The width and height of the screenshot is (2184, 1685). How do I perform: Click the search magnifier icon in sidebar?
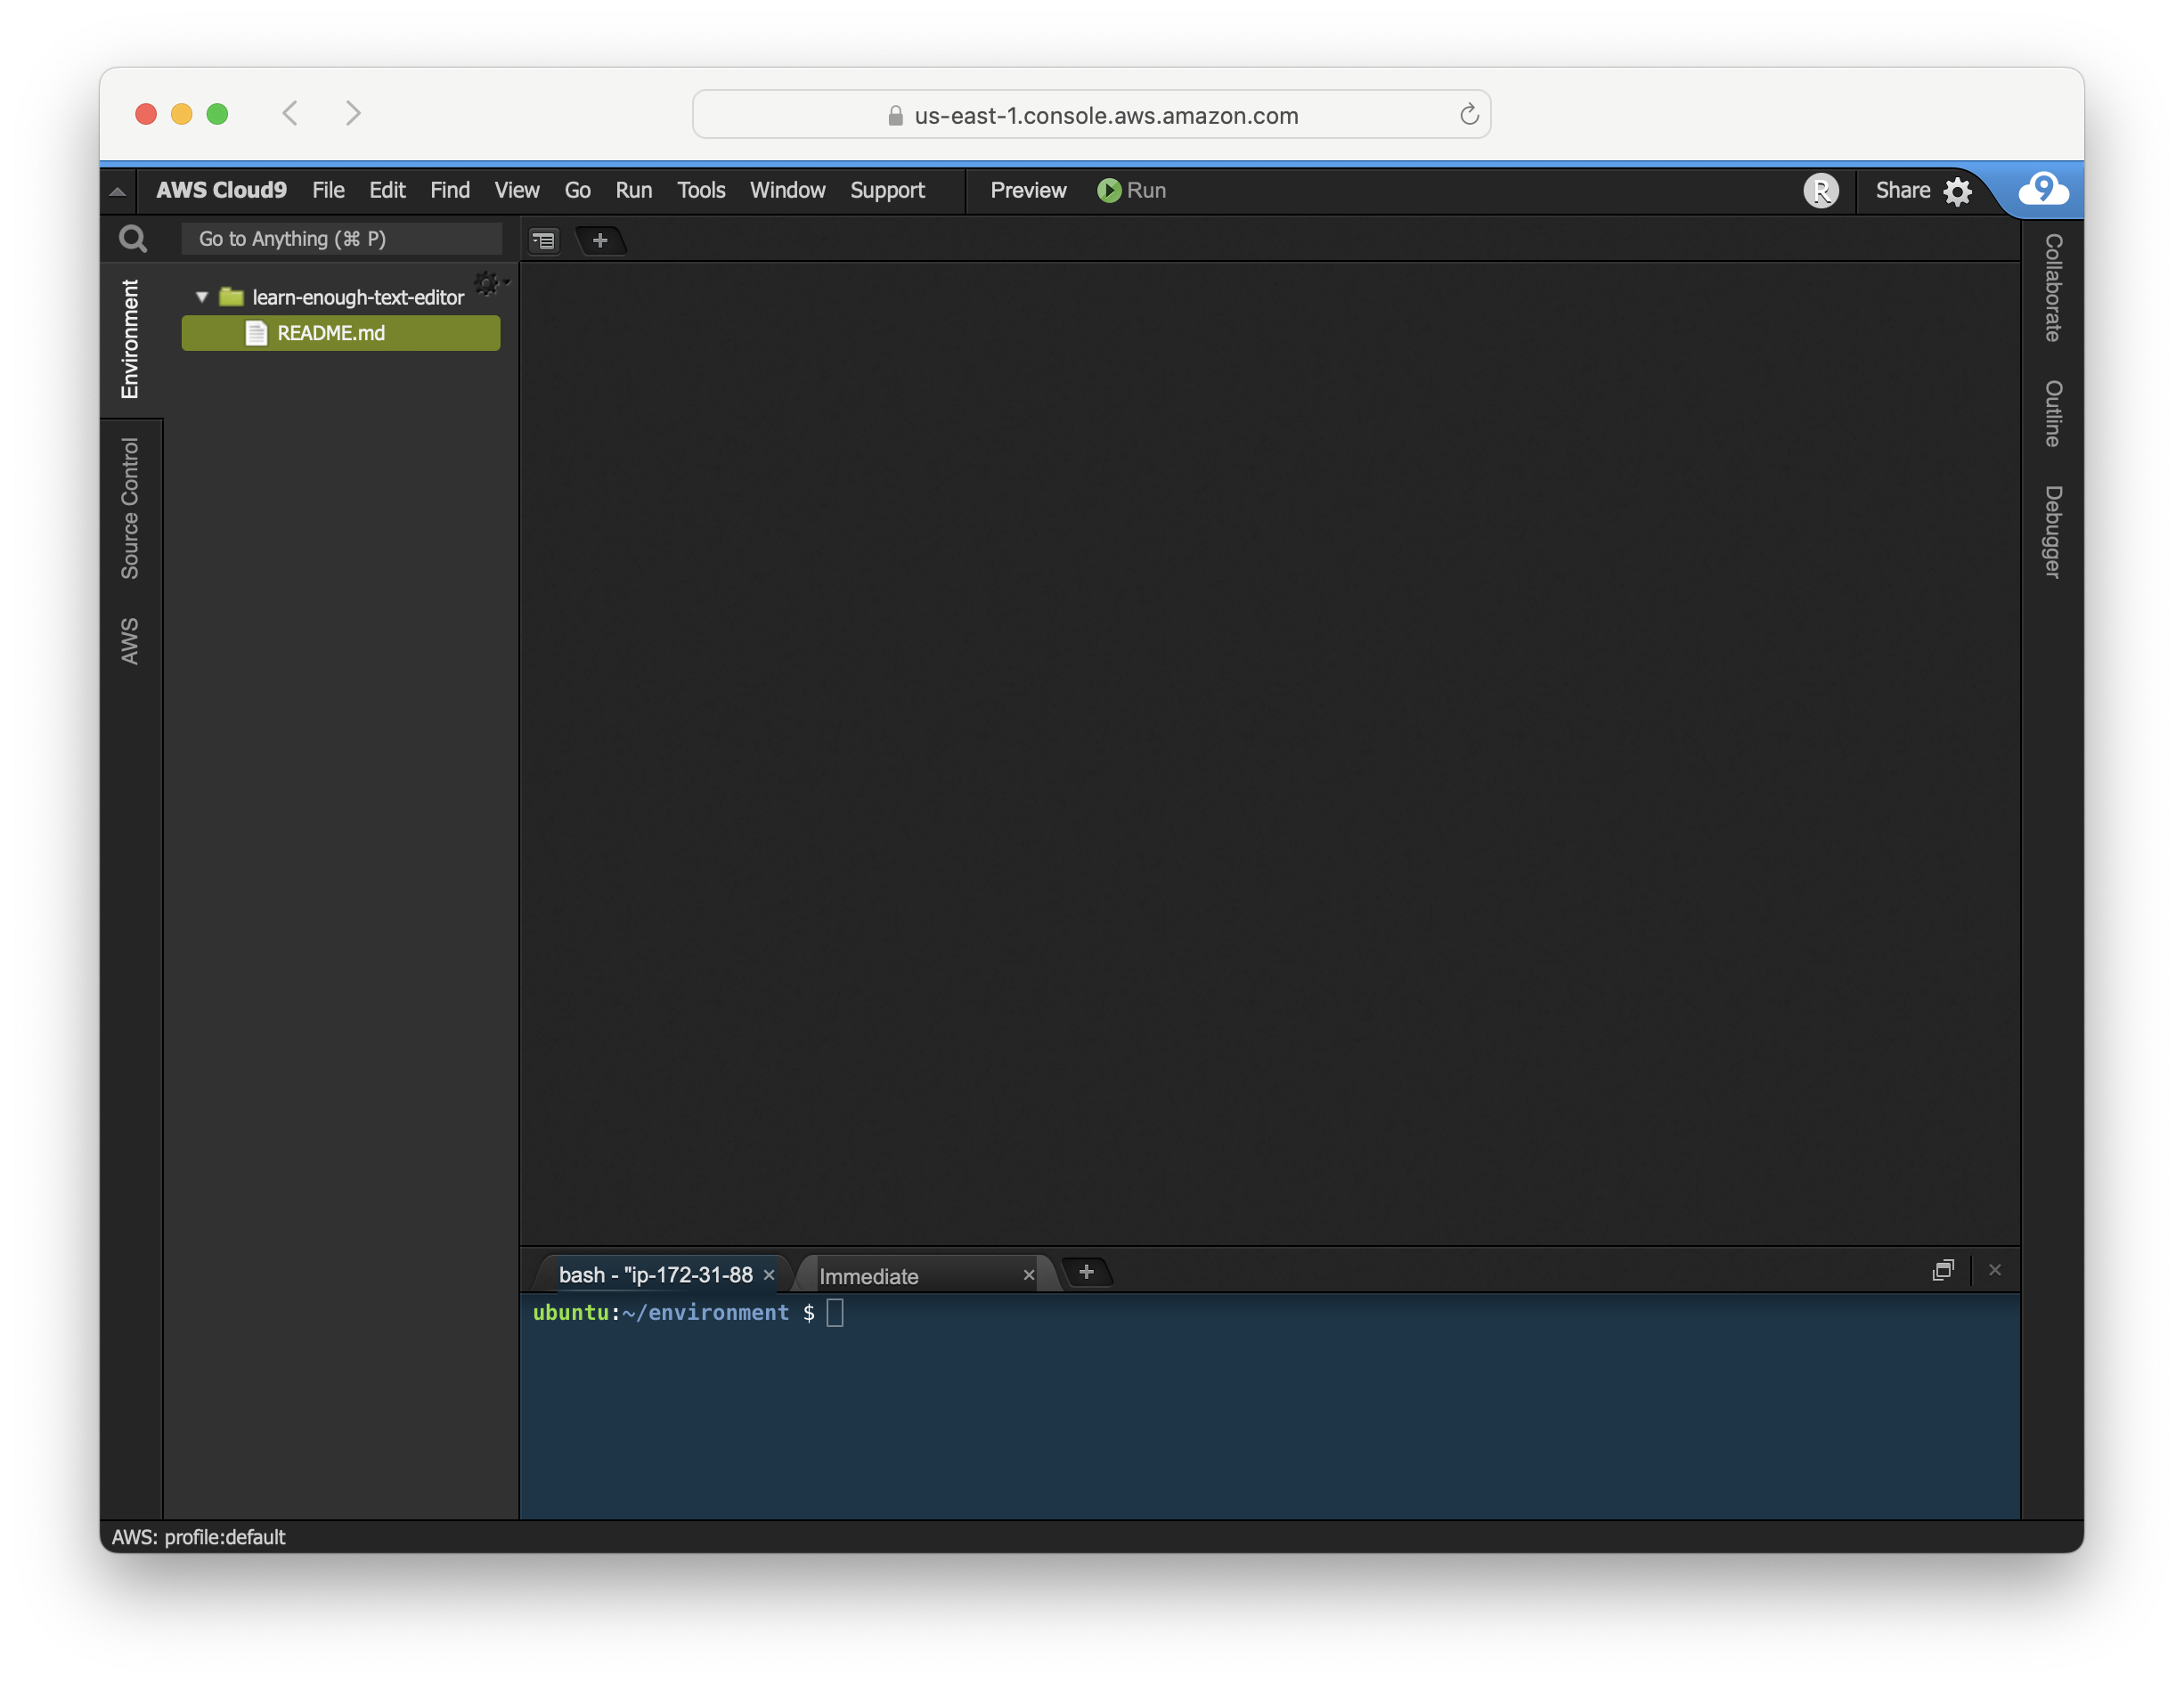[x=132, y=239]
